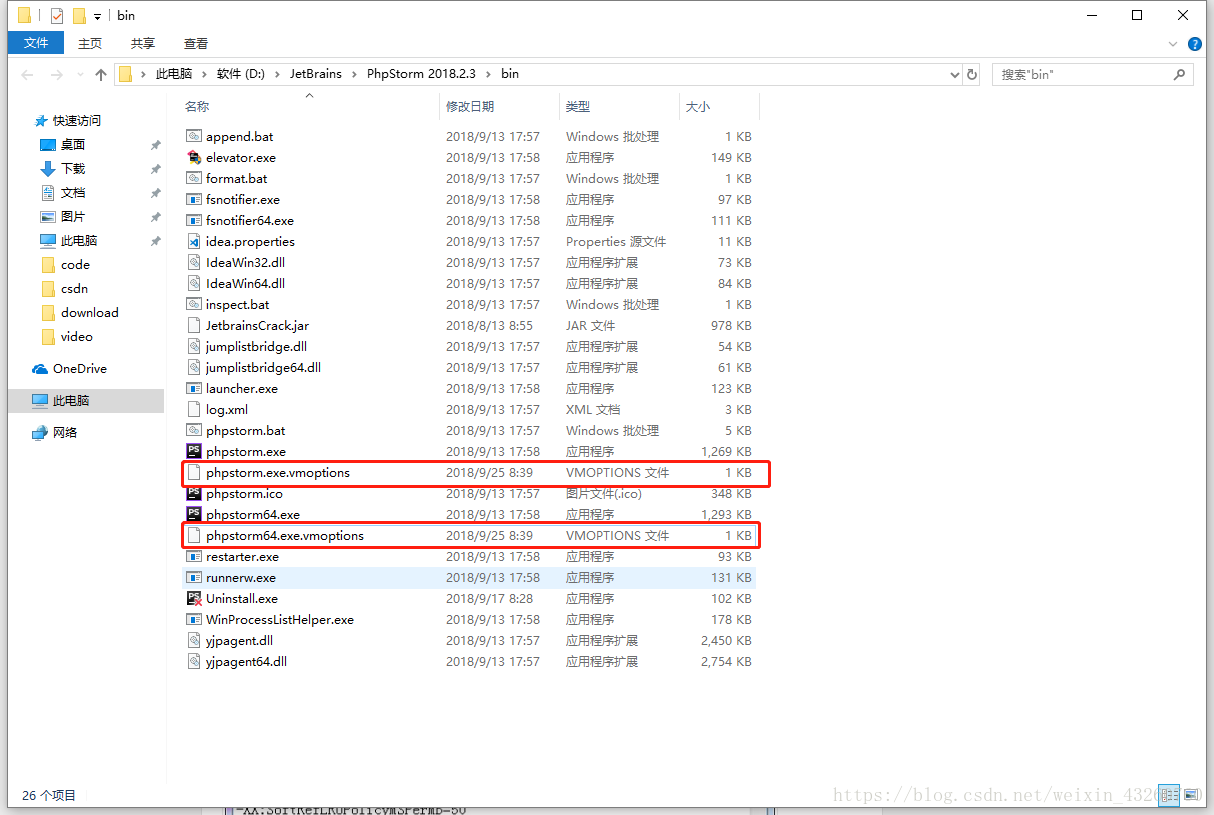Open the quick access toolbar customize dropdown
The height and width of the screenshot is (815, 1214).
coord(97,17)
